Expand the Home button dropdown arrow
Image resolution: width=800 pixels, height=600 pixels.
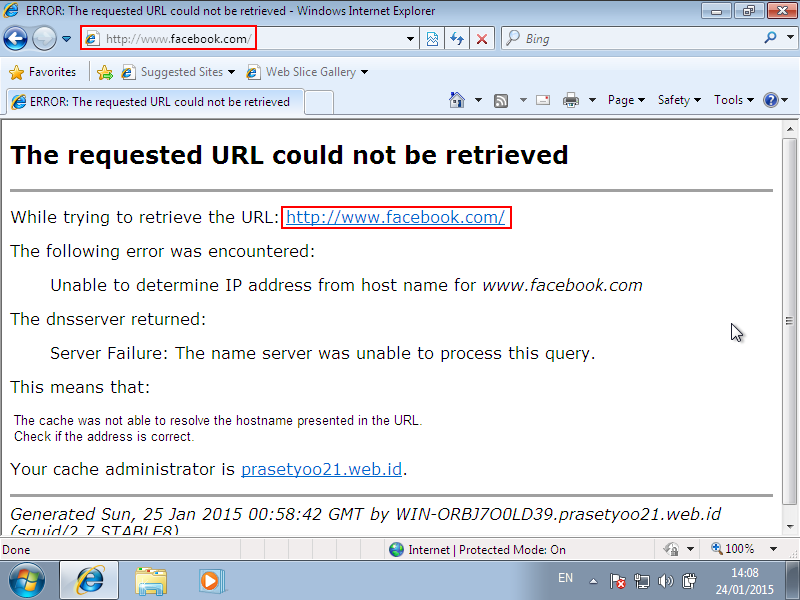pos(478,100)
